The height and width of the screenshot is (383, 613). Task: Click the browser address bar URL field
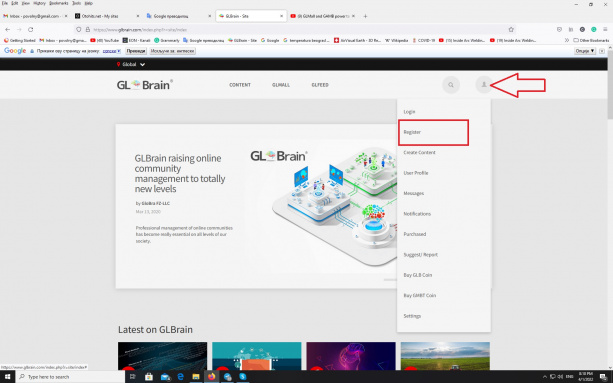pyautogui.click(x=295, y=29)
